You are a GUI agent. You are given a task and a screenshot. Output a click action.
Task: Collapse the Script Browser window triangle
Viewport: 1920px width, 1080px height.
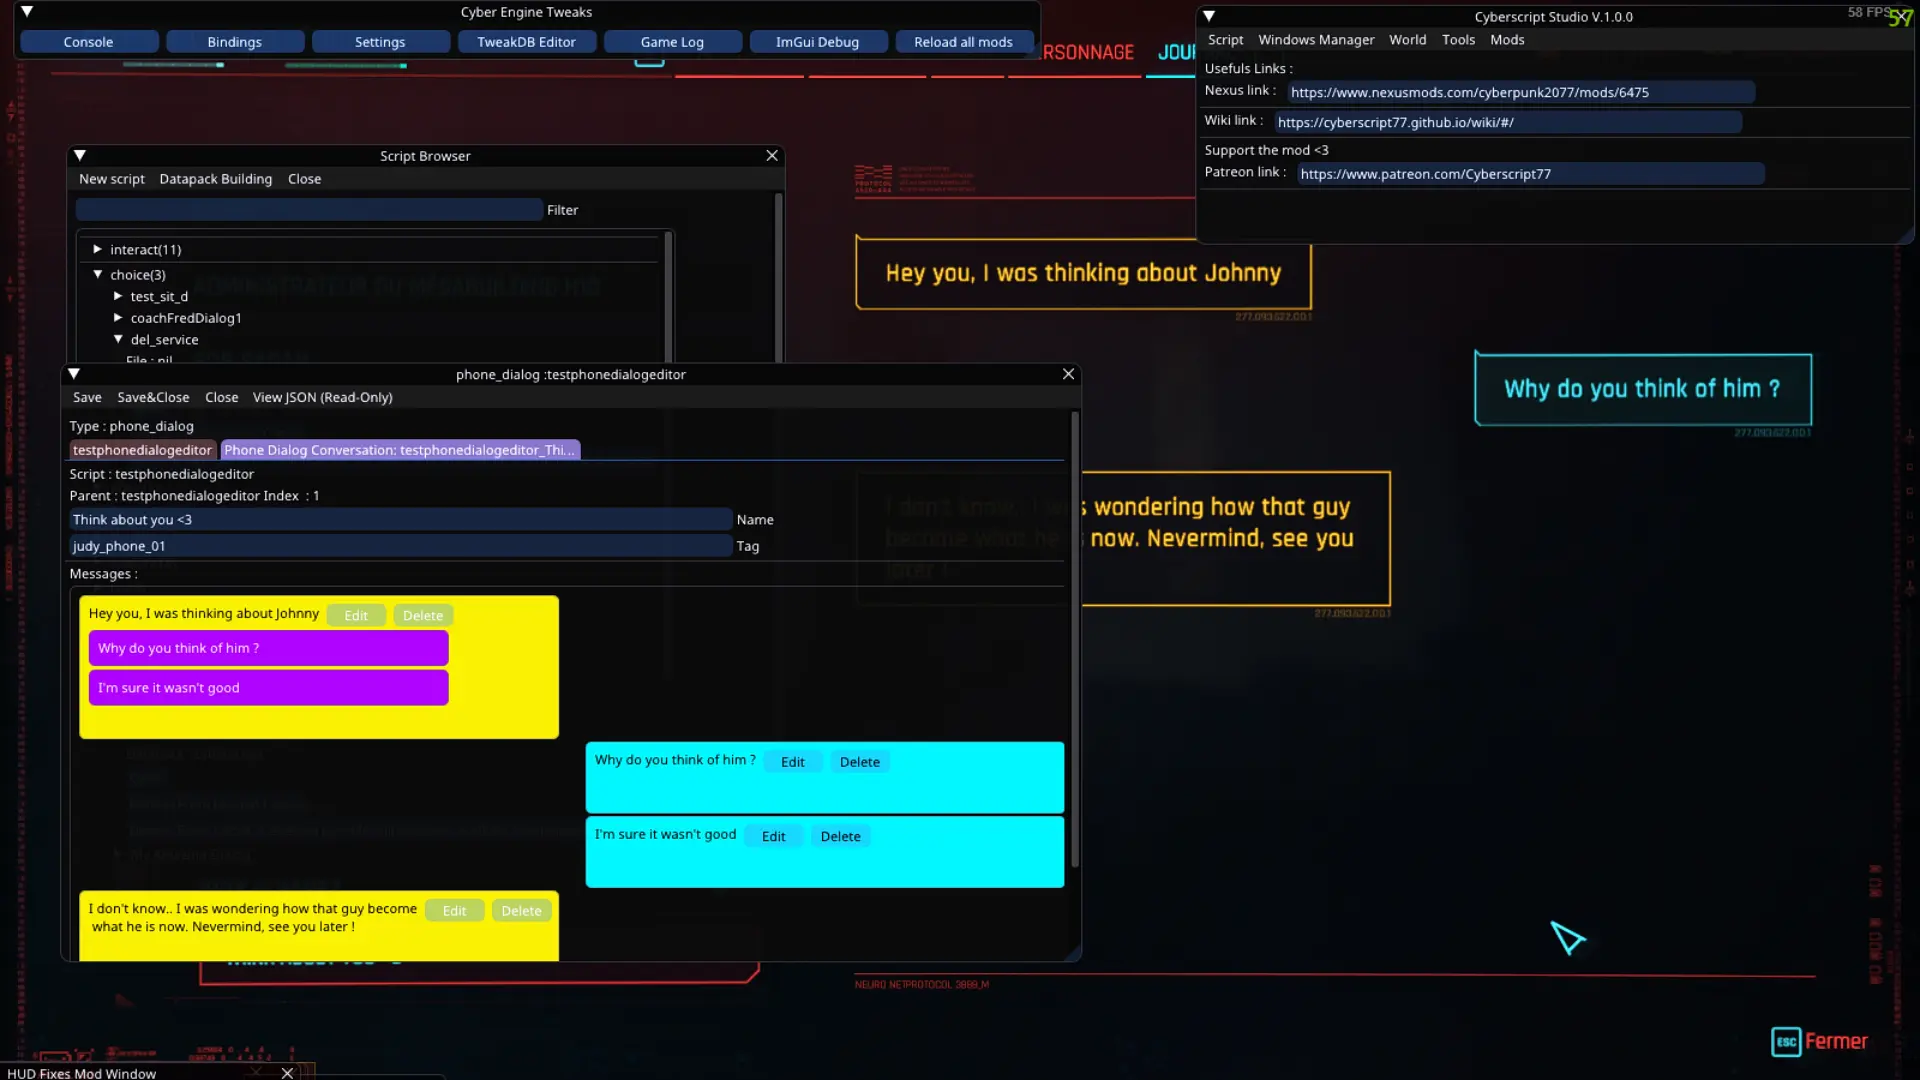point(80,156)
